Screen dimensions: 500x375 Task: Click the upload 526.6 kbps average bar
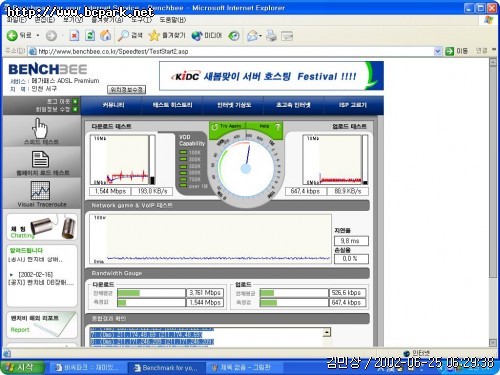294,293
